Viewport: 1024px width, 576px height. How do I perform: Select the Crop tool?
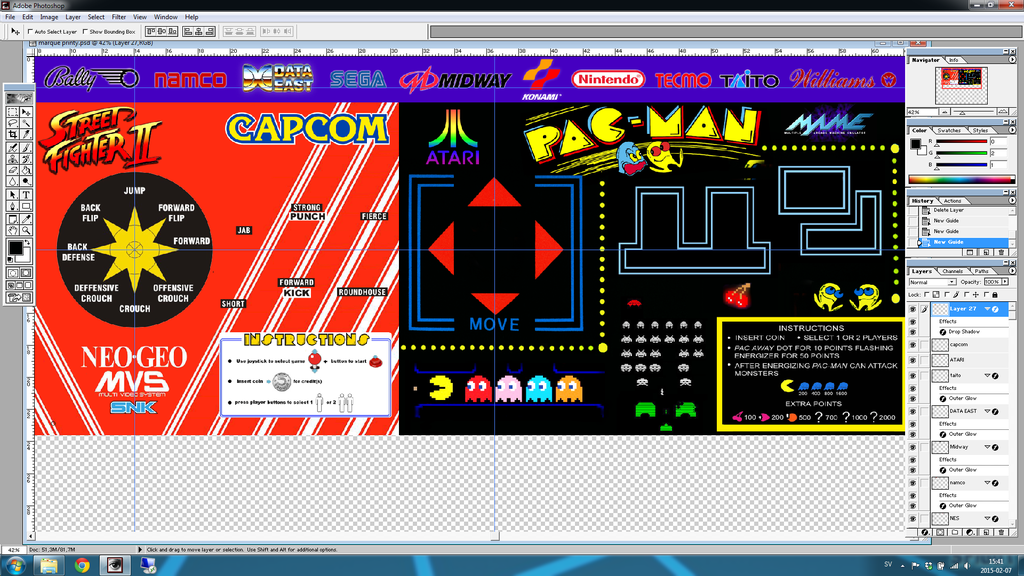pyautogui.click(x=12, y=135)
